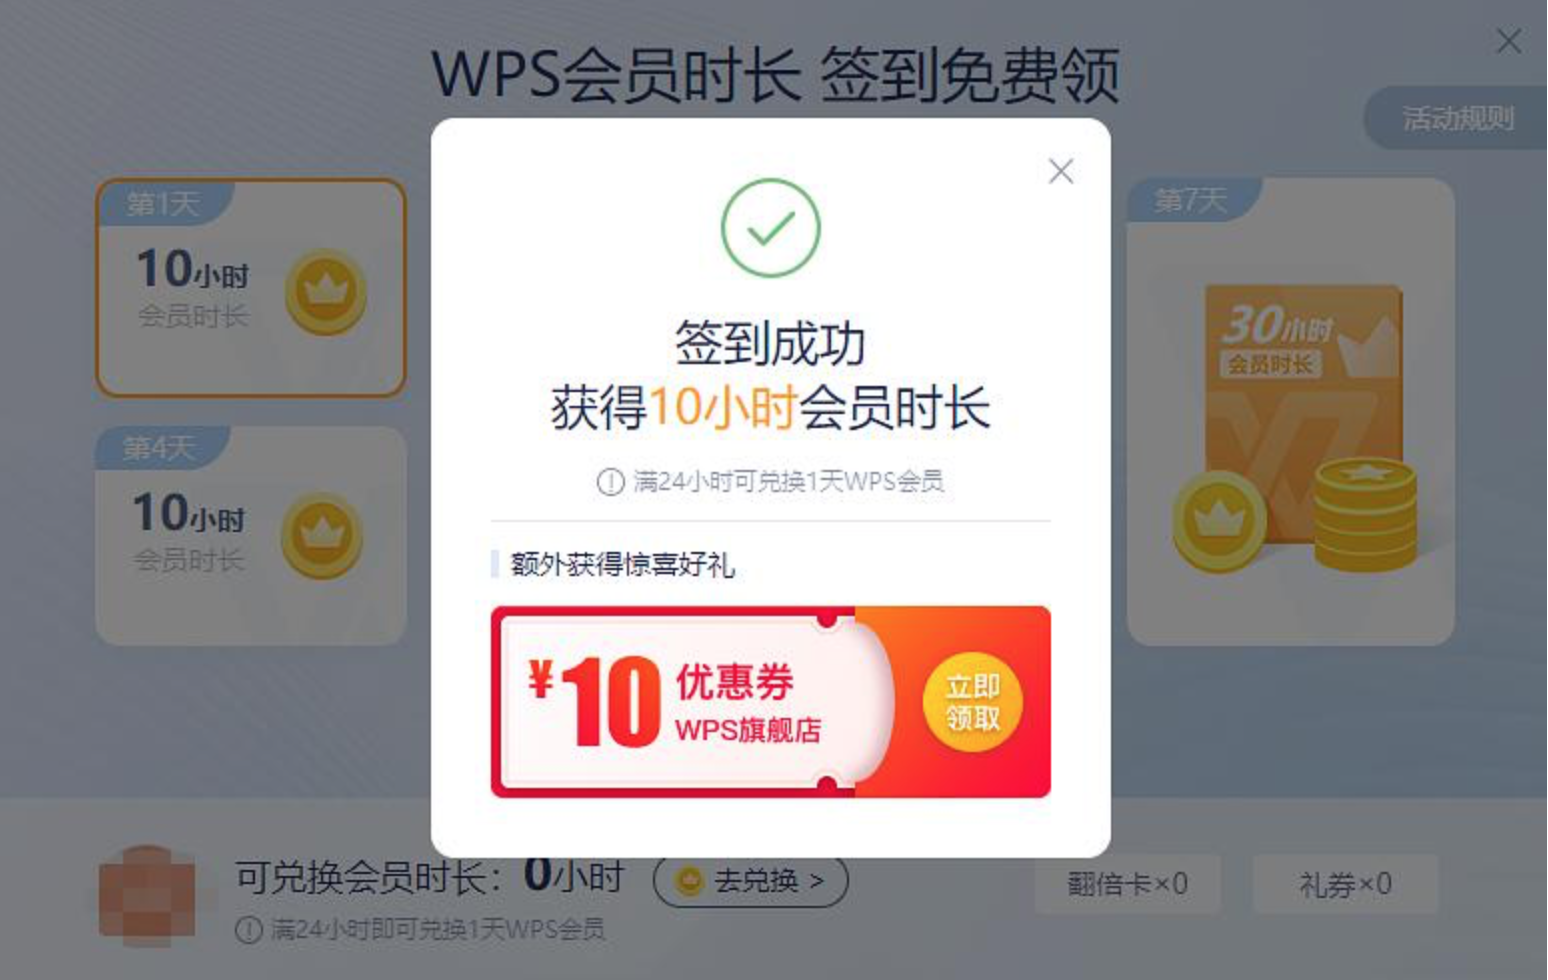Open the 翻倍卡×0 double card item
The image size is (1548, 980).
1128,884
